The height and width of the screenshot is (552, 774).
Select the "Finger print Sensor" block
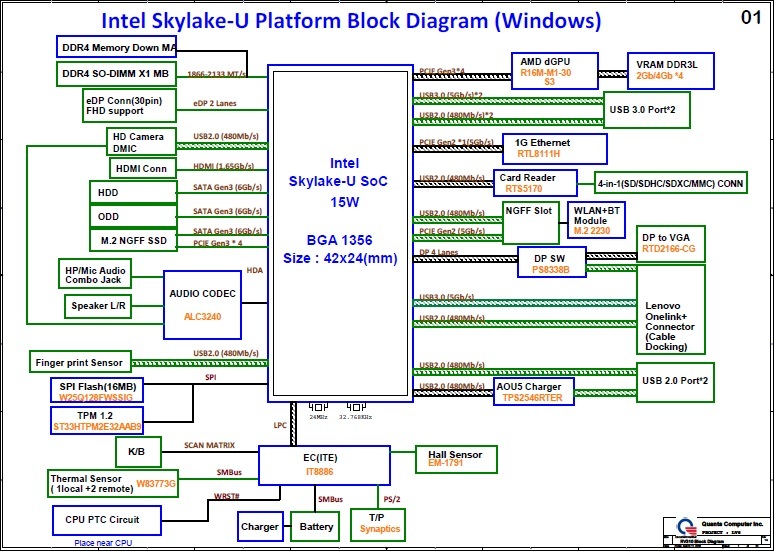pos(80,362)
